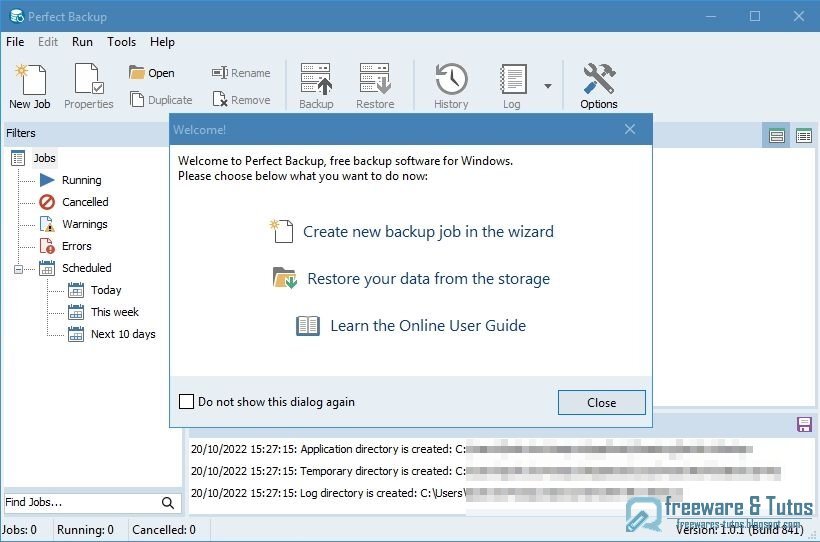Click the Running: 0 status bar entry
The image size is (820, 542).
[85, 530]
